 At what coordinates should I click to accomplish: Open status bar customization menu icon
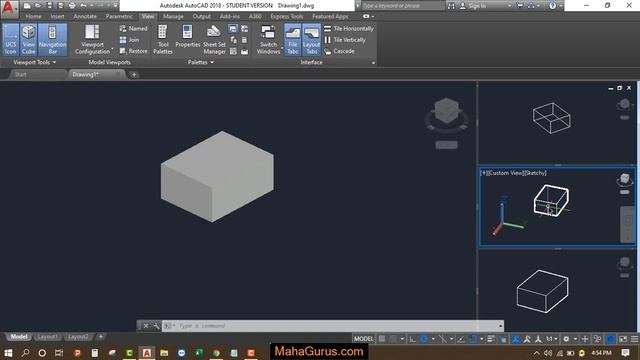tap(635, 339)
